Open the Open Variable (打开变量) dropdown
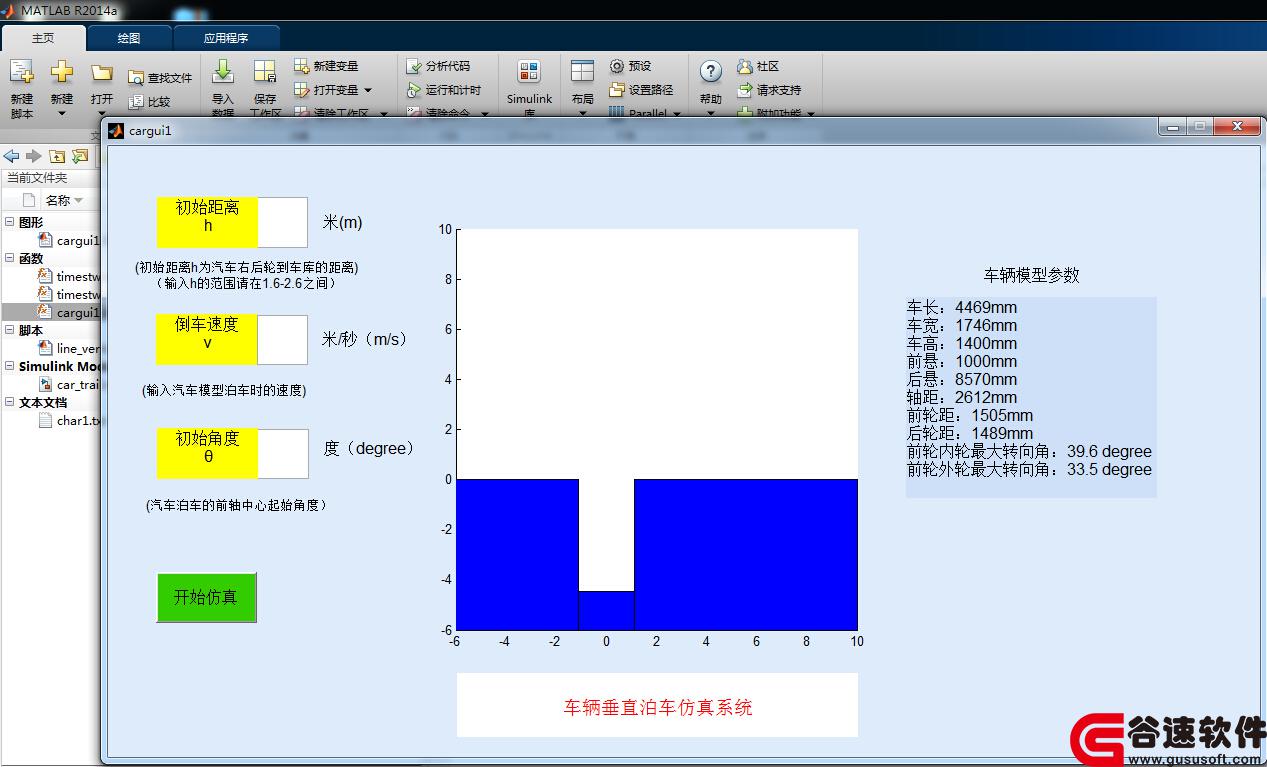This screenshot has height=767, width=1267. tap(368, 90)
